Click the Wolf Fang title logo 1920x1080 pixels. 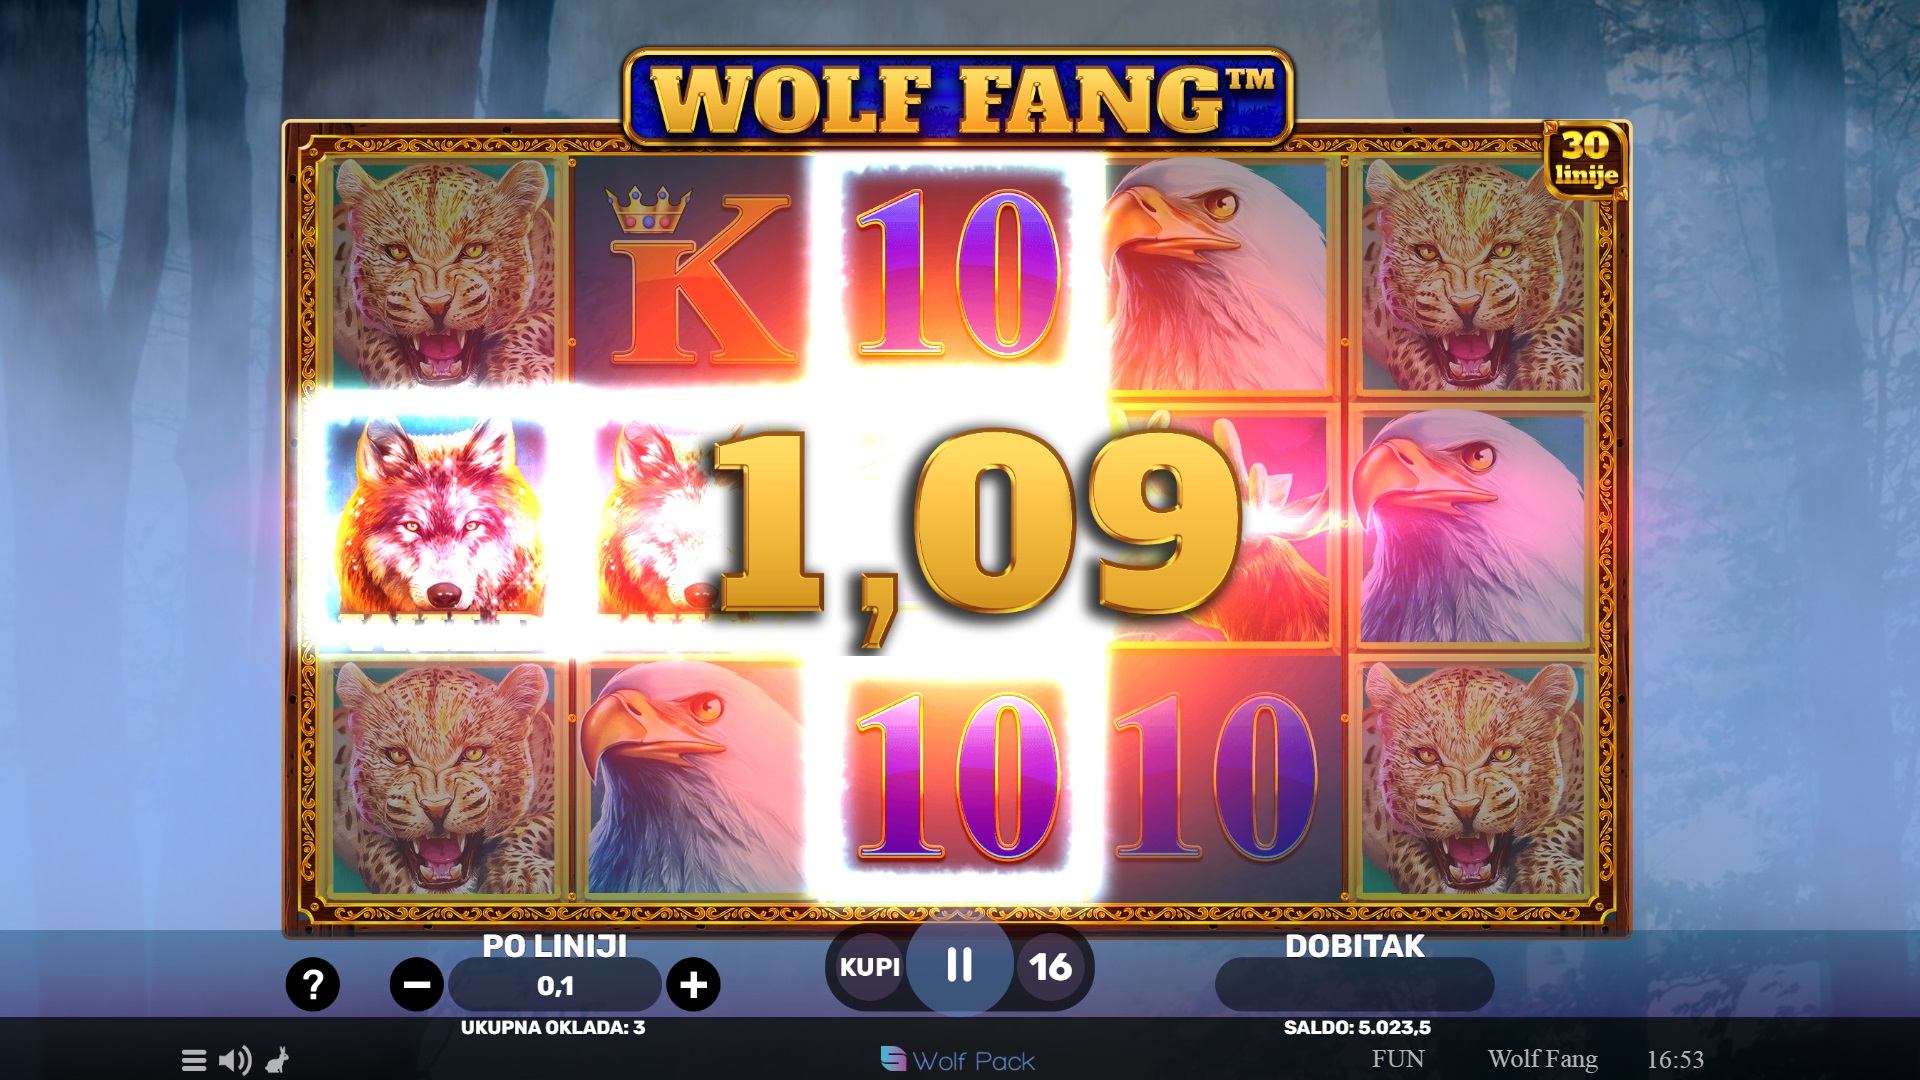click(x=958, y=99)
